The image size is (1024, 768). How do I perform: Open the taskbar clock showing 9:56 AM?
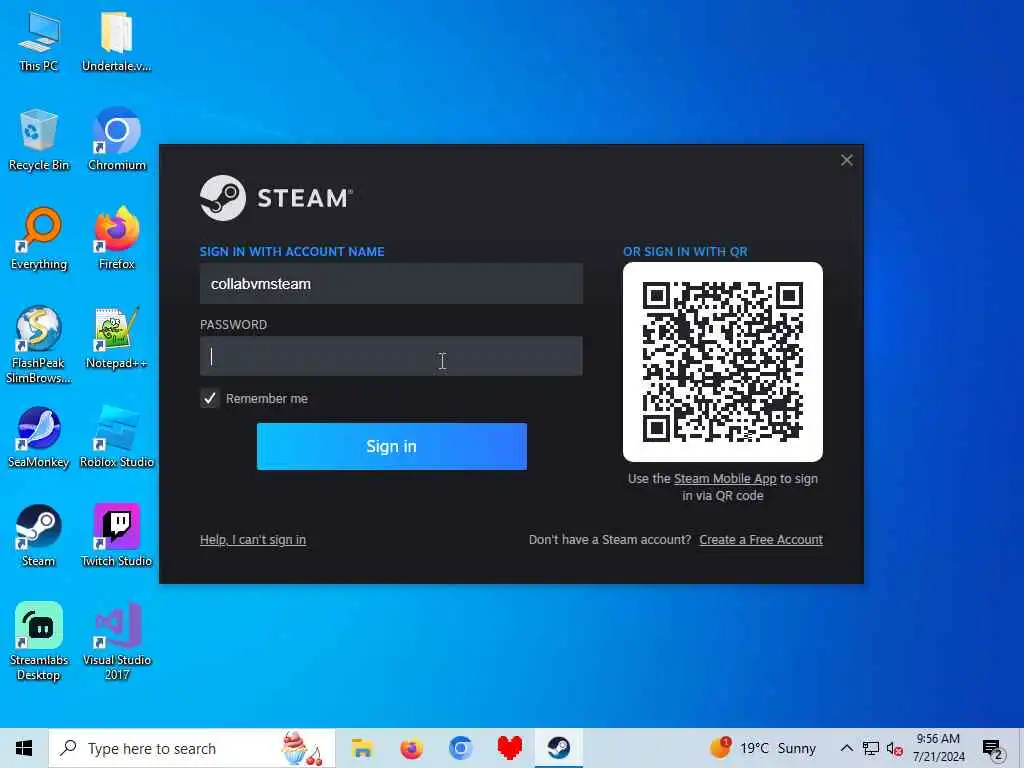click(938, 748)
